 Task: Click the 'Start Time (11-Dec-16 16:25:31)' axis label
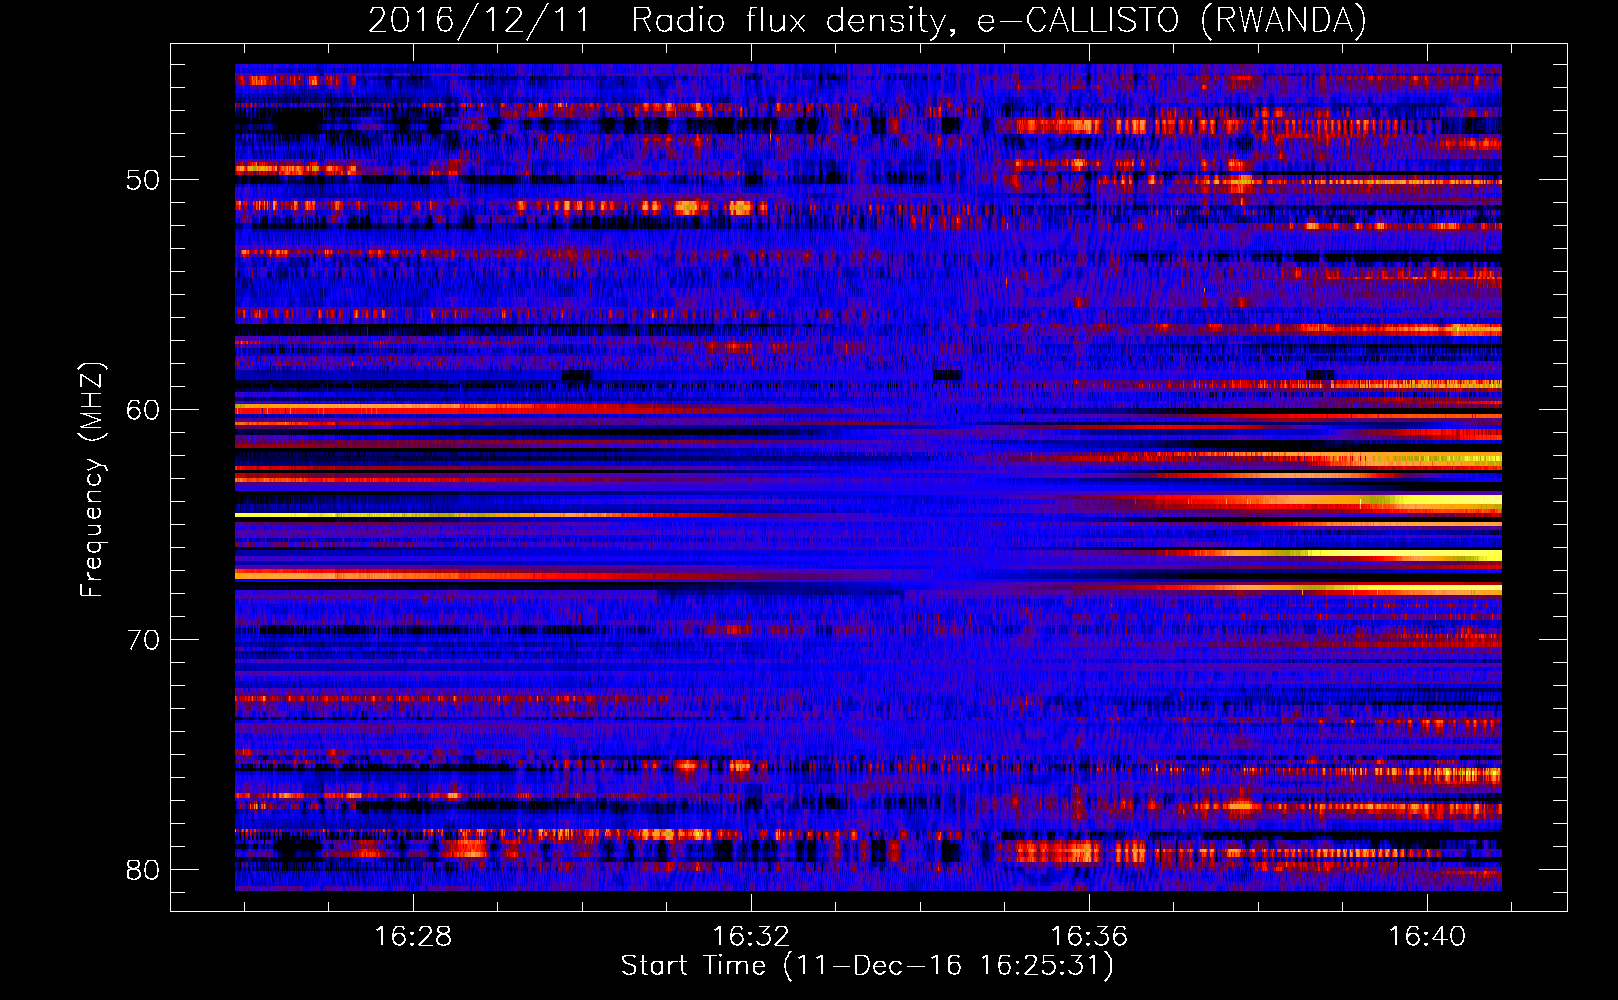pos(867,966)
